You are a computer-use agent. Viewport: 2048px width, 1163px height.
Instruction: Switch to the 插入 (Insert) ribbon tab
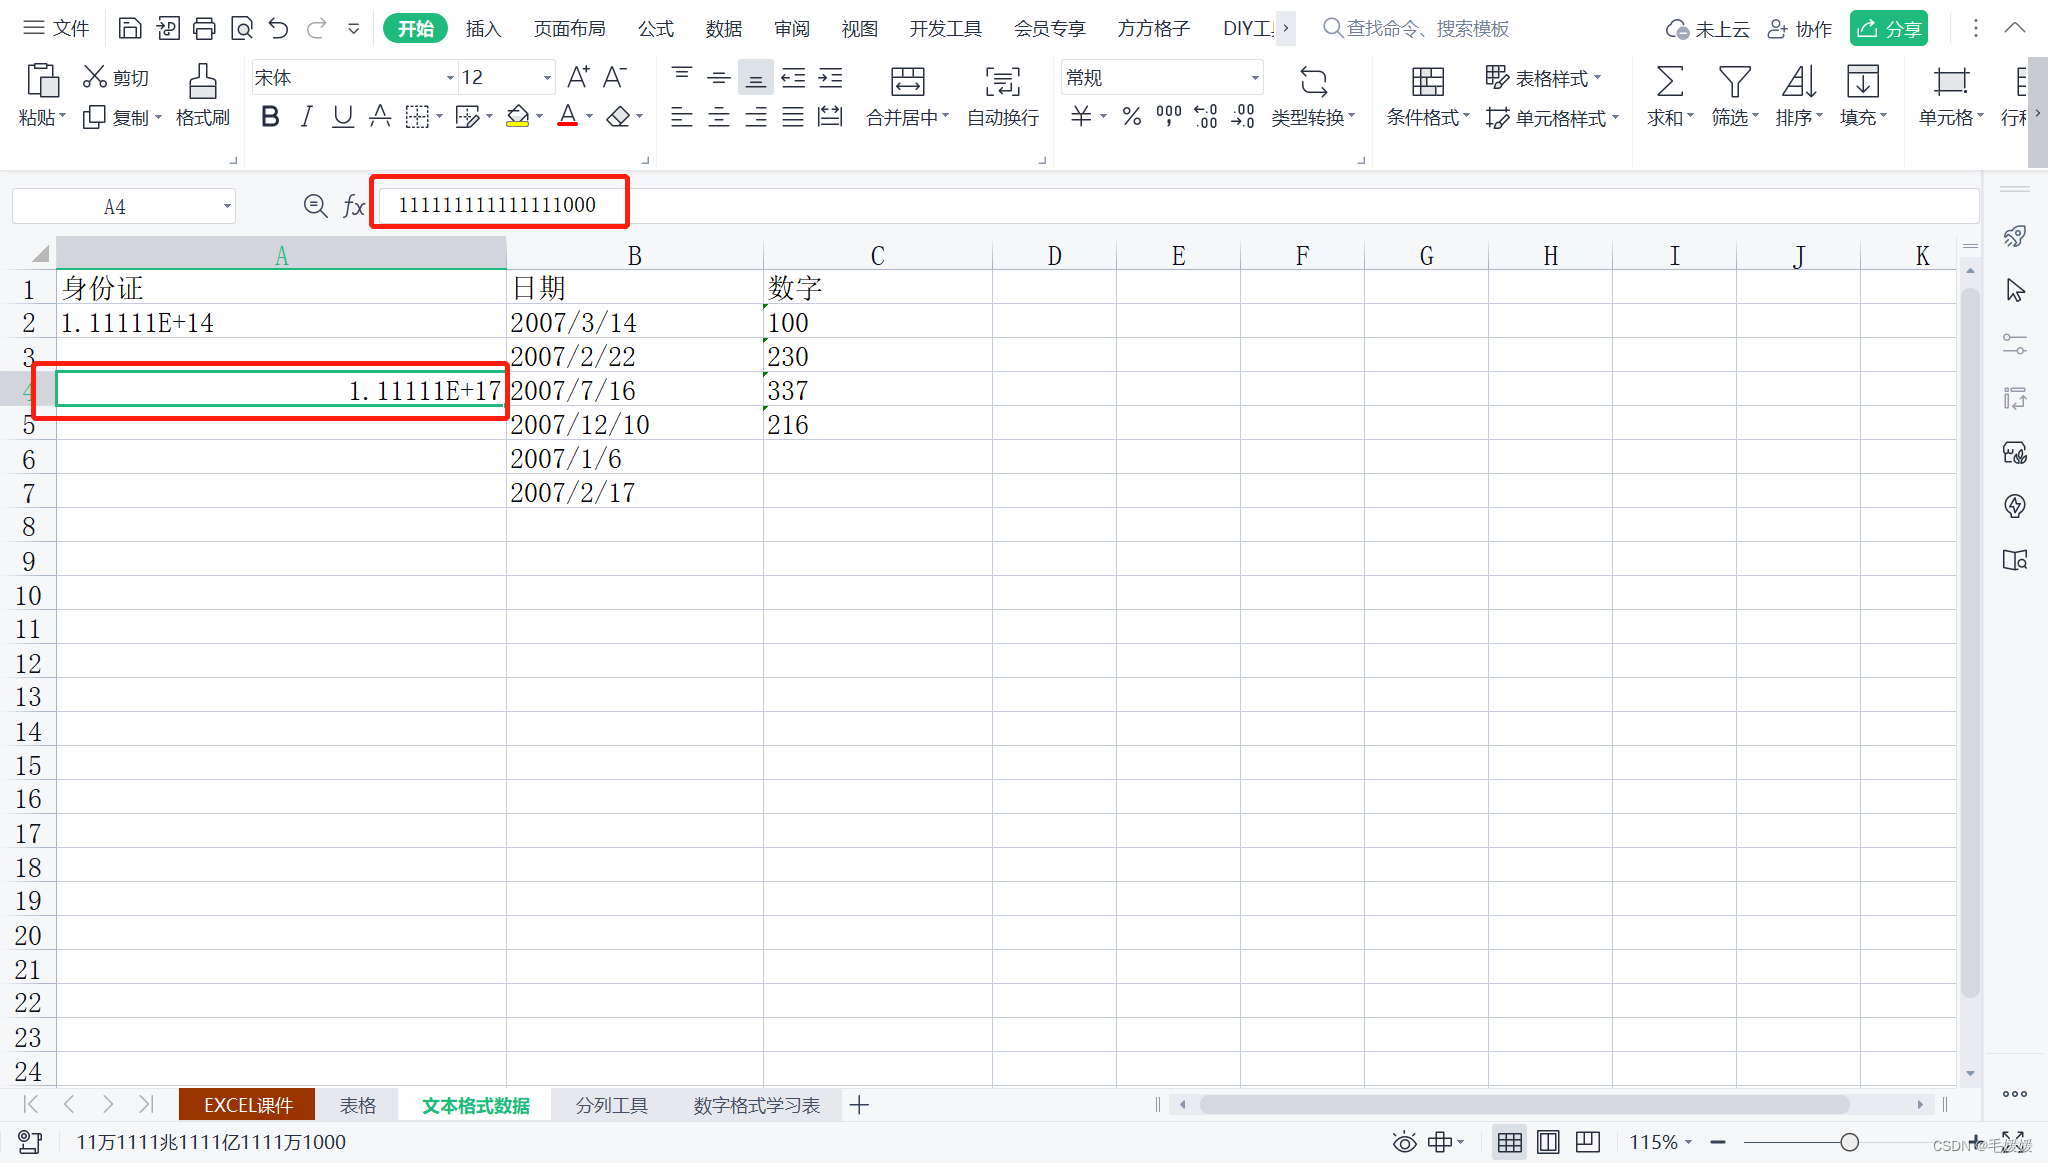pyautogui.click(x=483, y=28)
